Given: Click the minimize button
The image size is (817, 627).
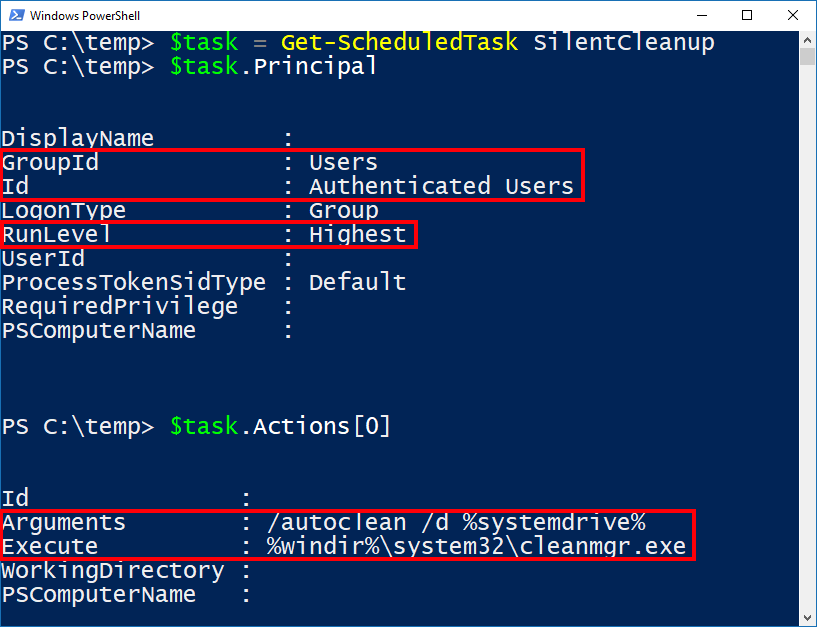Looking at the screenshot, I should point(704,15).
